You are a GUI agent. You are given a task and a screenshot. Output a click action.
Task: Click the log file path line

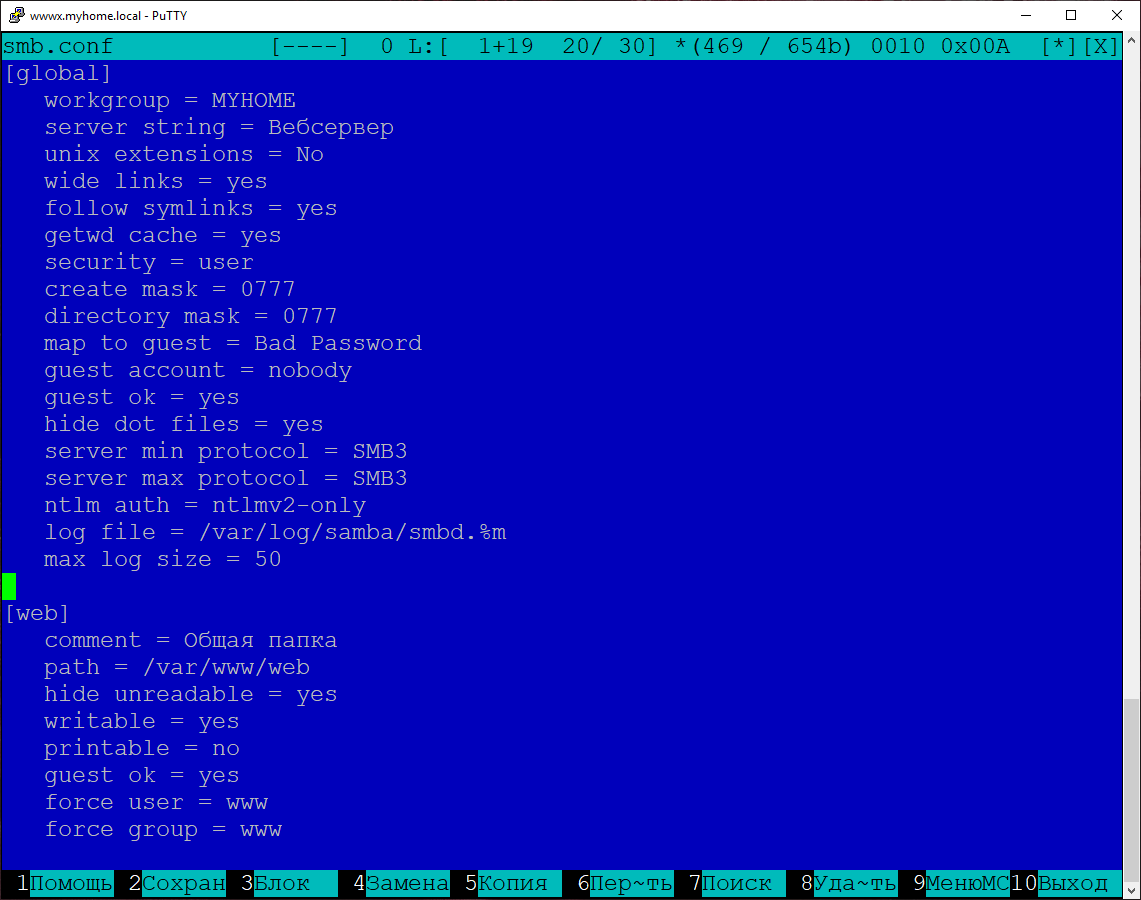click(275, 532)
